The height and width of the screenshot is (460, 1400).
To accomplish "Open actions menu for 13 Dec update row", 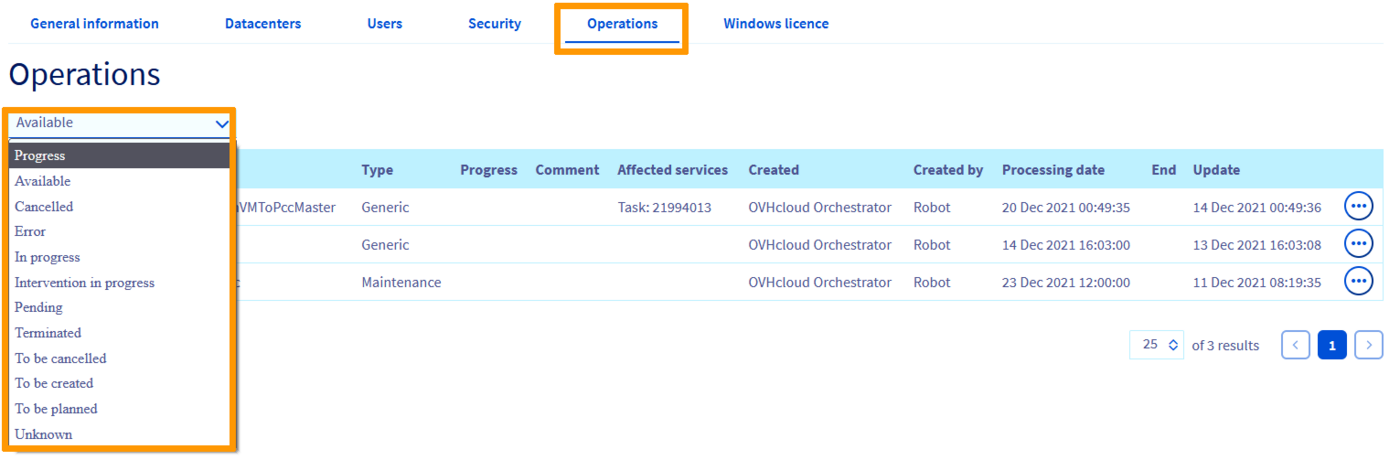I will tap(1358, 244).
